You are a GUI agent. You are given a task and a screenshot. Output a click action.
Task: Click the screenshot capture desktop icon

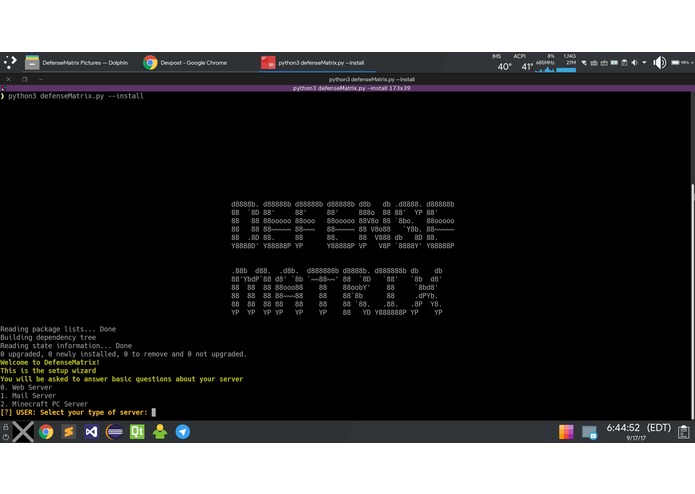(589, 432)
